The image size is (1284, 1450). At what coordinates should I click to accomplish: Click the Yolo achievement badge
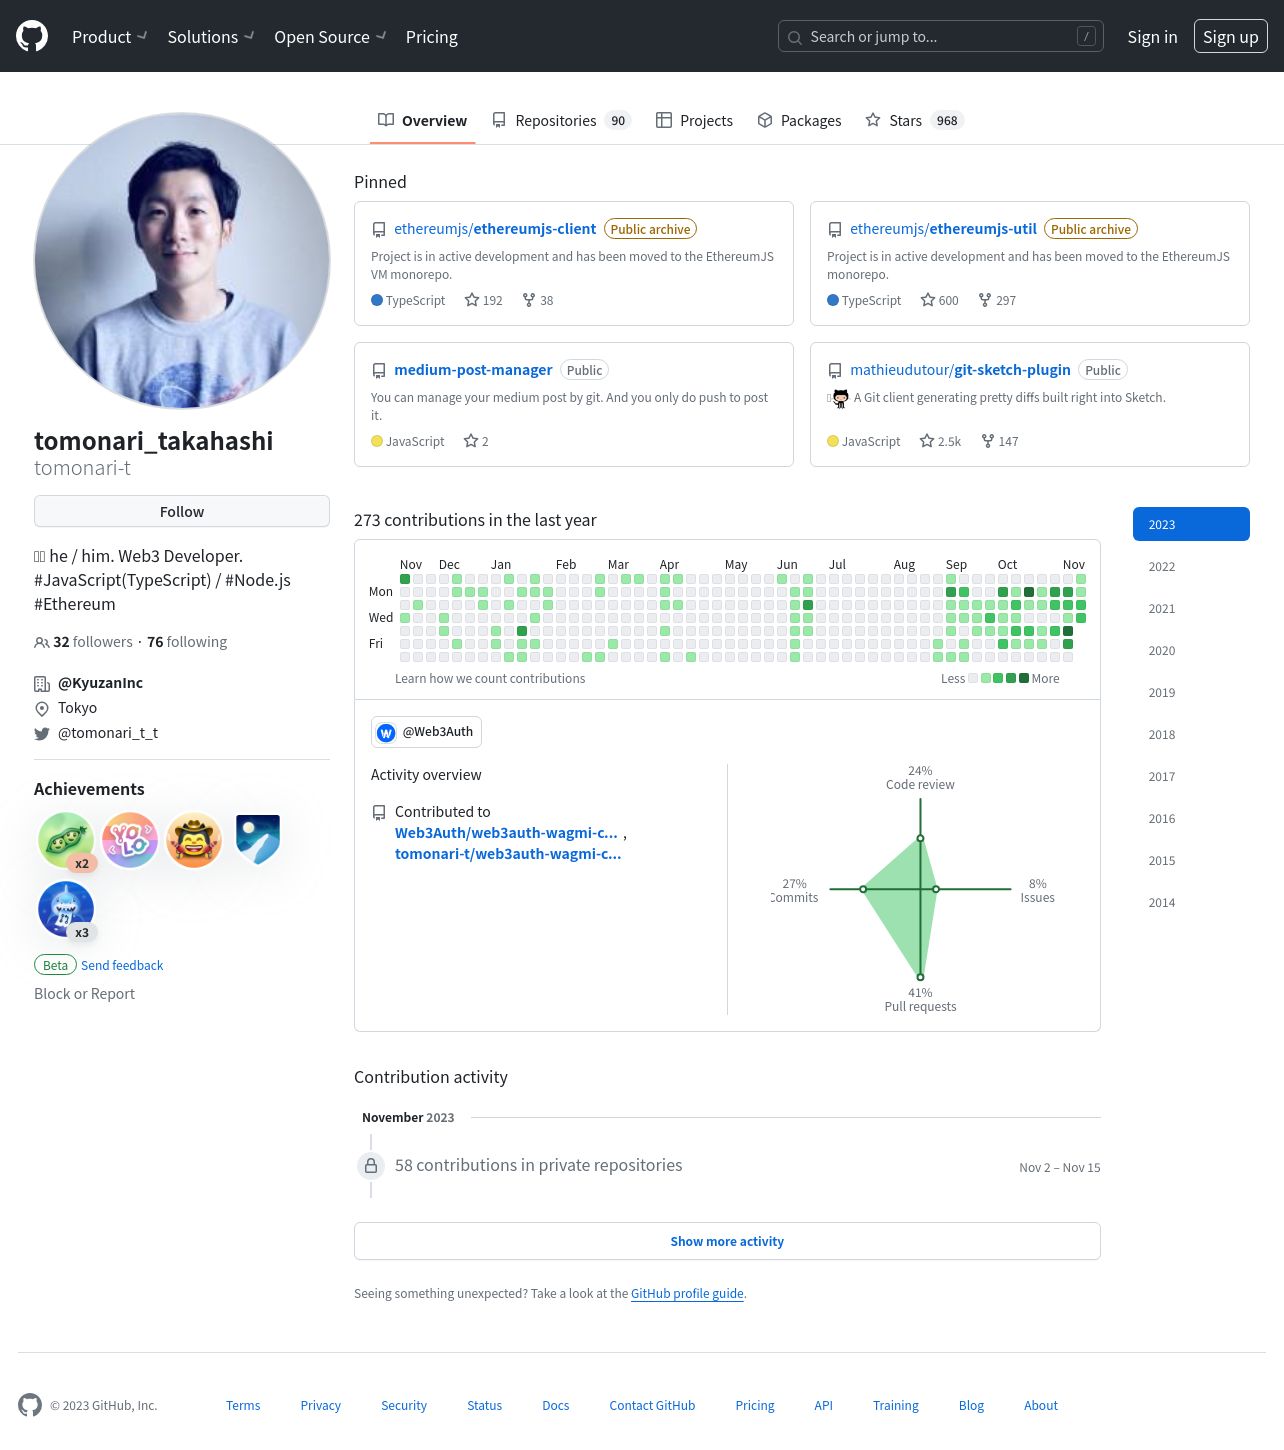point(130,839)
